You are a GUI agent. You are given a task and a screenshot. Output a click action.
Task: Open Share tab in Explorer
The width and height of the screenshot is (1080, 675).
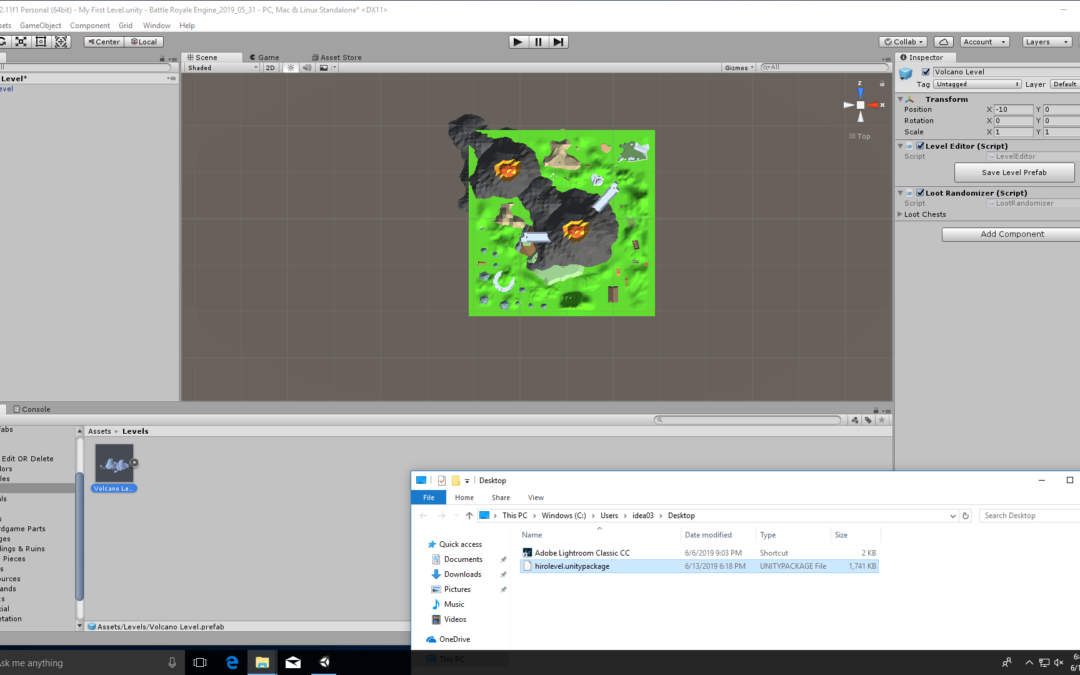pos(501,497)
